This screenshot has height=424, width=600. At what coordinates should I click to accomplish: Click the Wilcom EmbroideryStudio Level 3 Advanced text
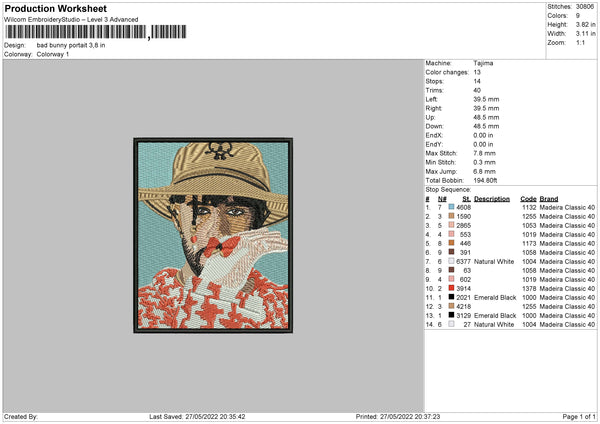[x=71, y=20]
